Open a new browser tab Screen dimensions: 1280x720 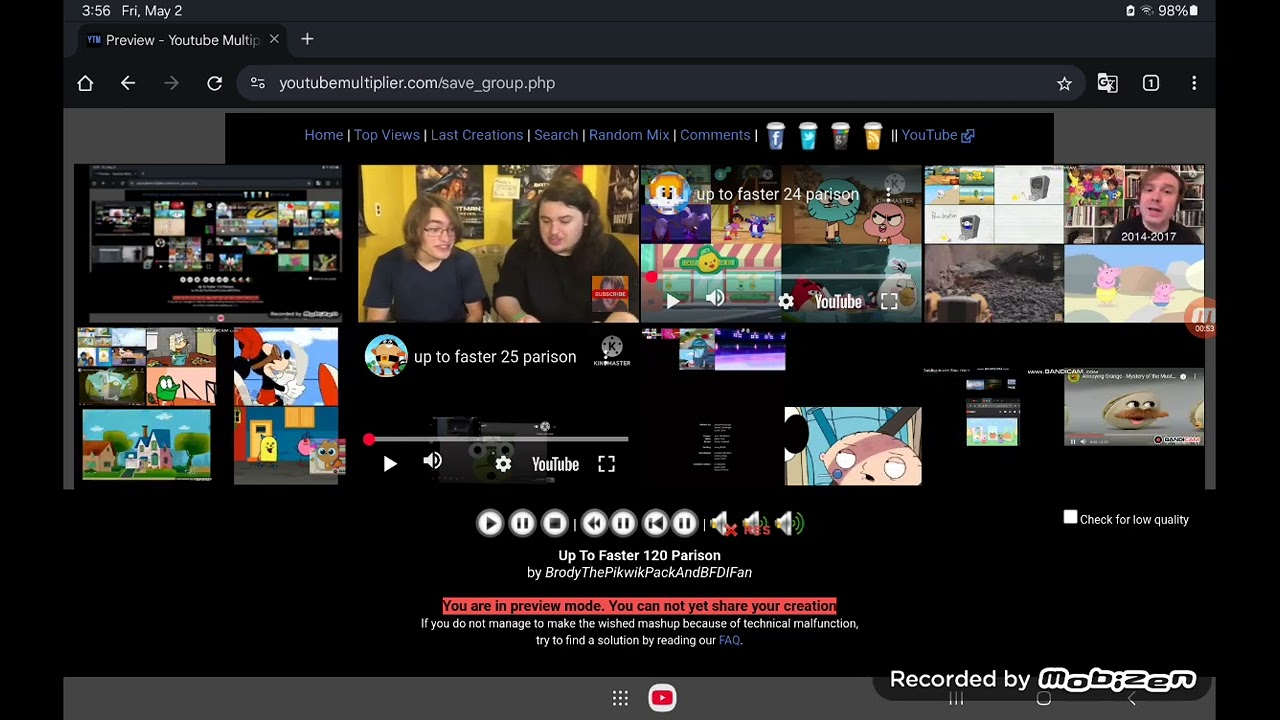coord(307,39)
